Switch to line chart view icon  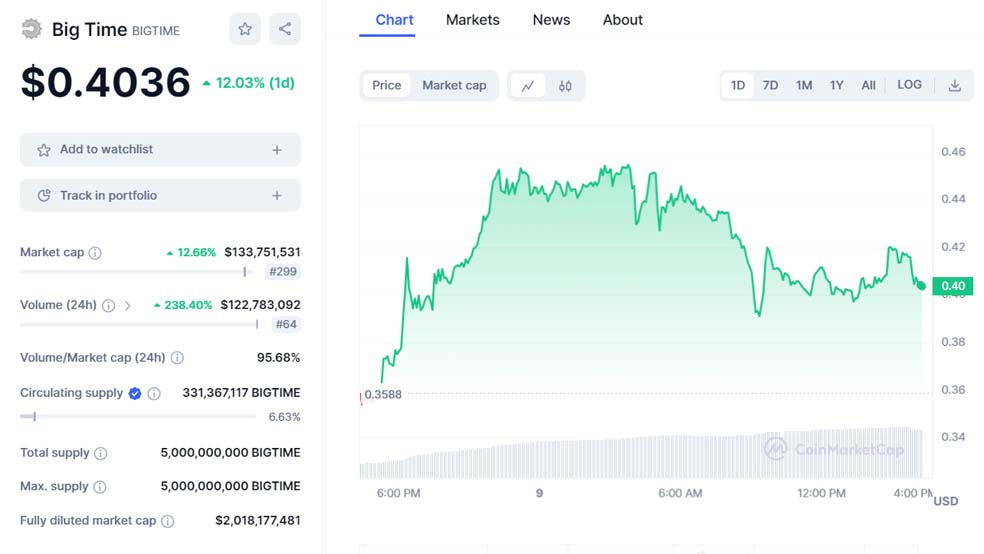(528, 86)
